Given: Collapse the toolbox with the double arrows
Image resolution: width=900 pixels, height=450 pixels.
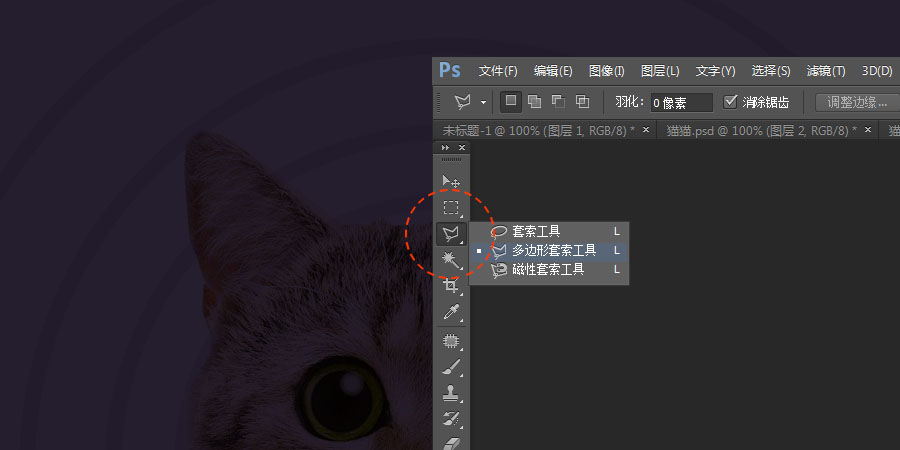Looking at the screenshot, I should [445, 148].
